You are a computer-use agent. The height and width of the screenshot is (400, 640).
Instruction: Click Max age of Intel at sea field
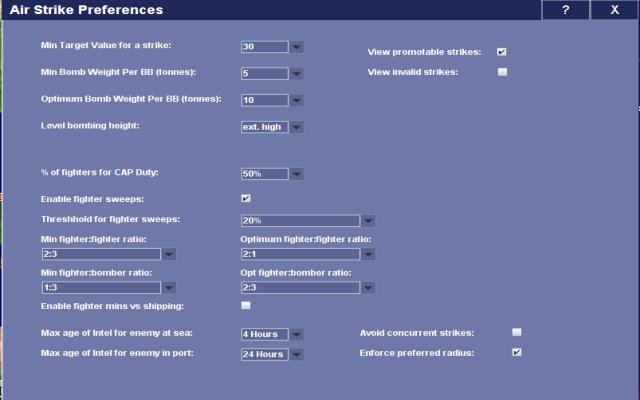pyautogui.click(x=264, y=334)
